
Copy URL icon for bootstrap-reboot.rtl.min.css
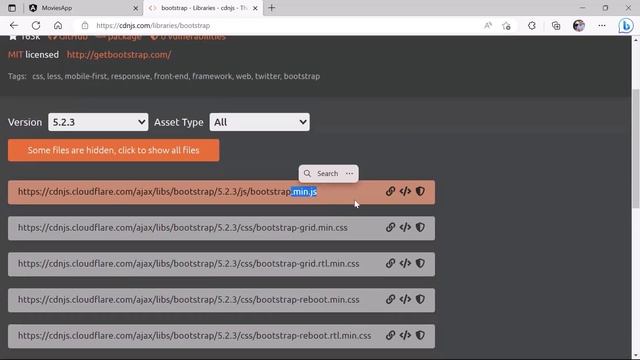coord(390,335)
